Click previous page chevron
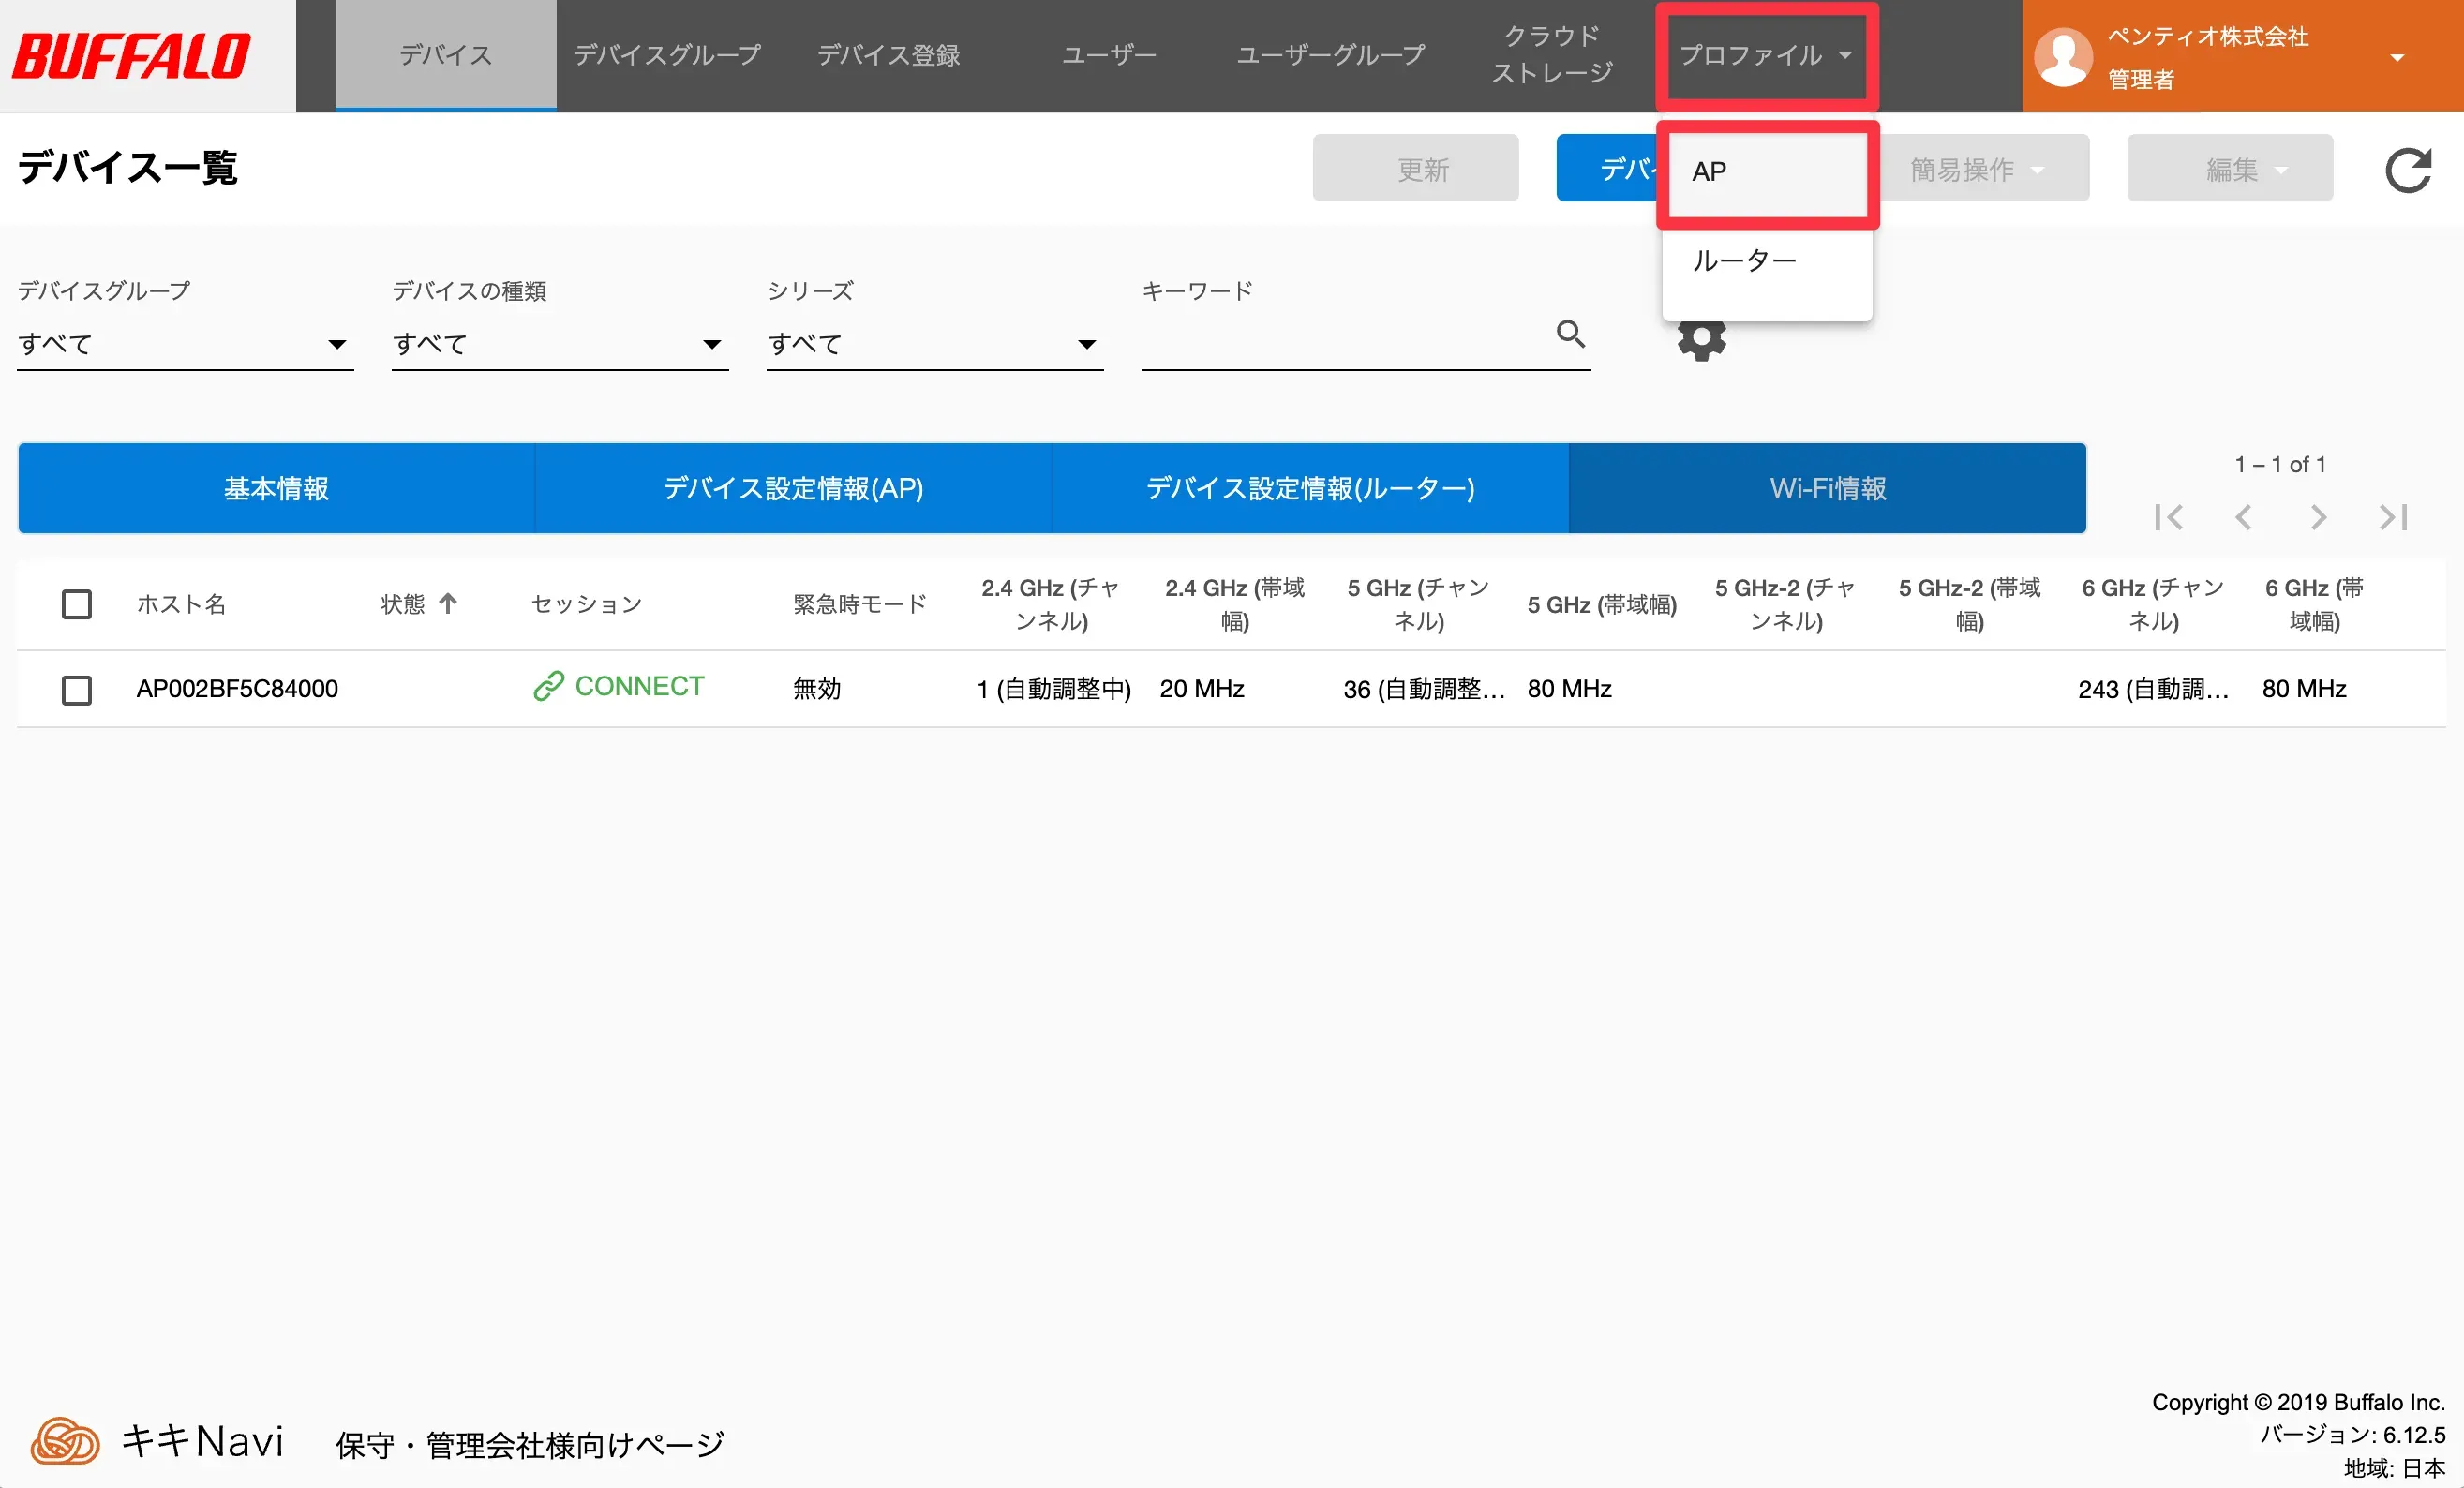Image resolution: width=2464 pixels, height=1488 pixels. [2243, 517]
